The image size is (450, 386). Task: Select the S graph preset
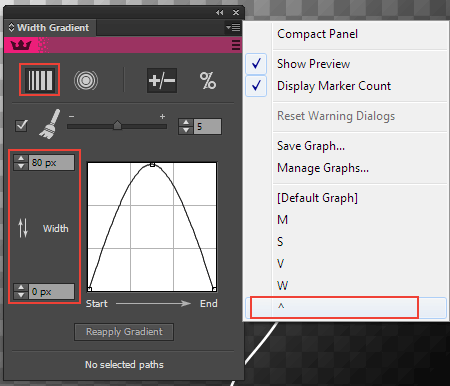345,242
